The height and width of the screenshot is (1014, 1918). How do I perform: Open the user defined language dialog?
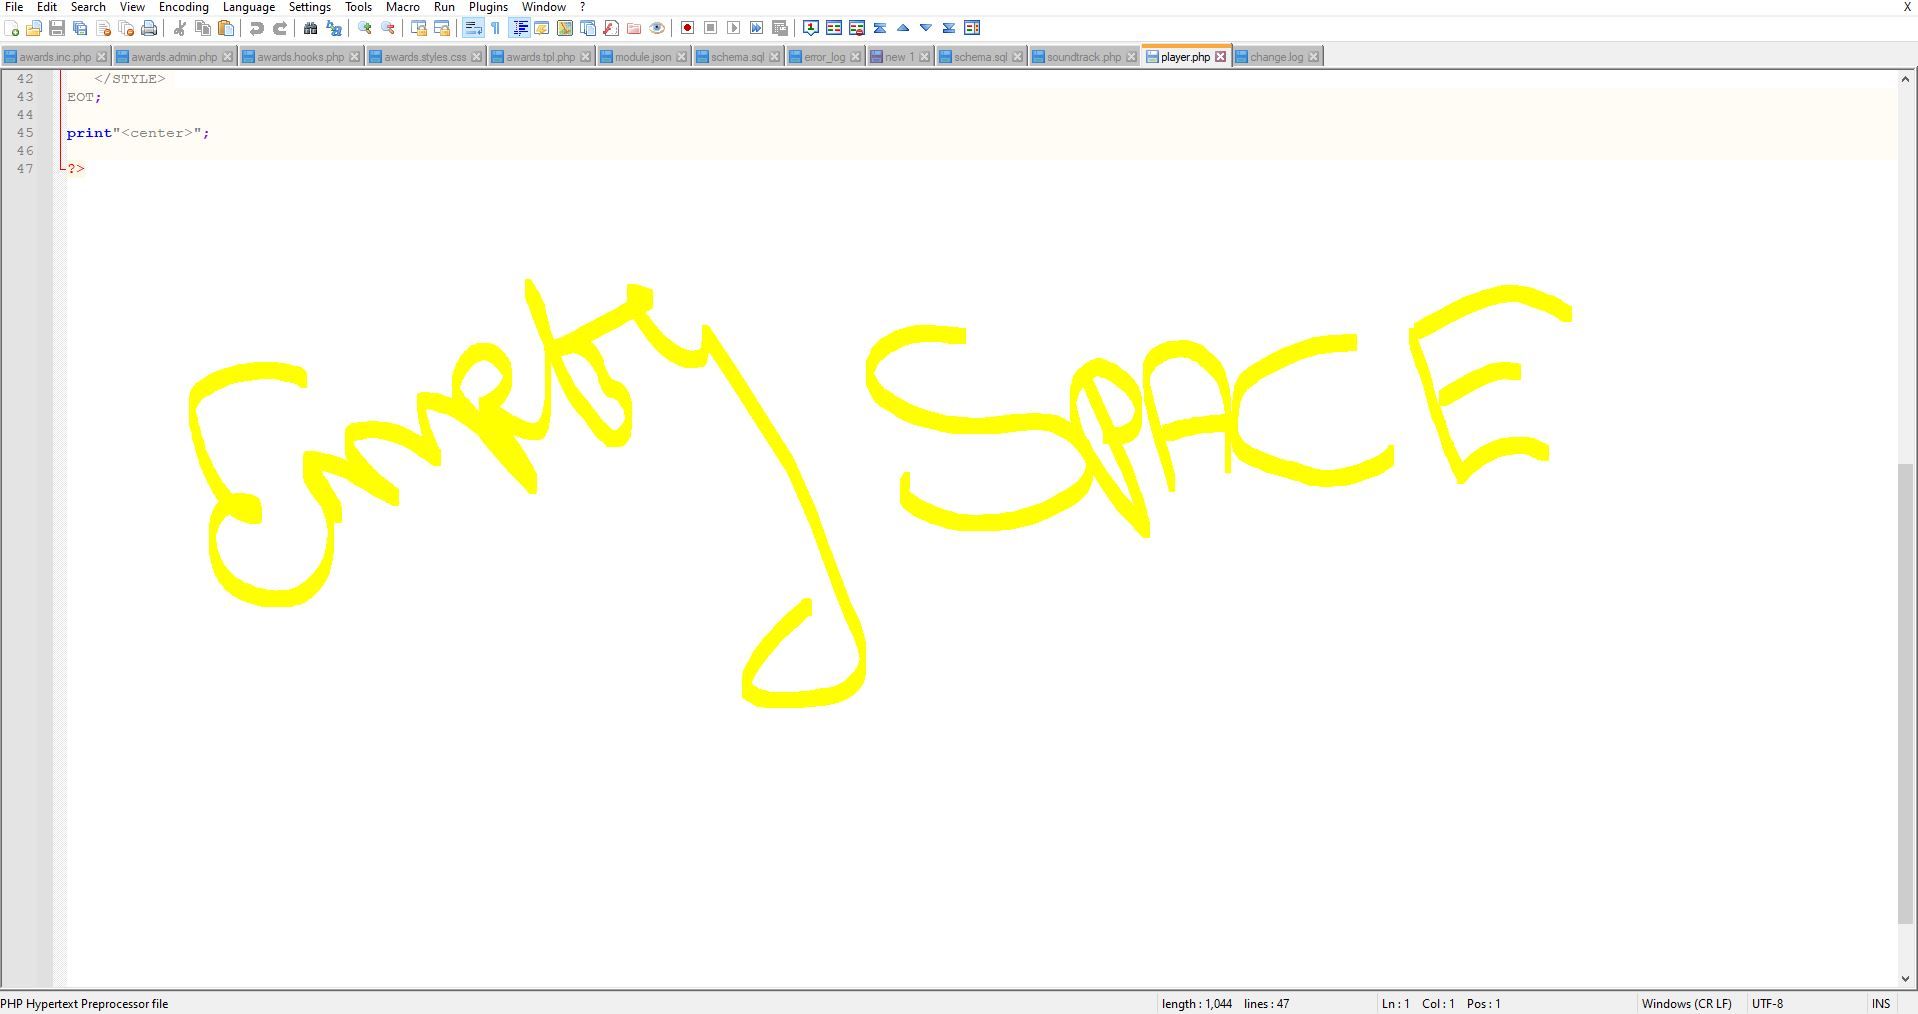pyautogui.click(x=542, y=28)
